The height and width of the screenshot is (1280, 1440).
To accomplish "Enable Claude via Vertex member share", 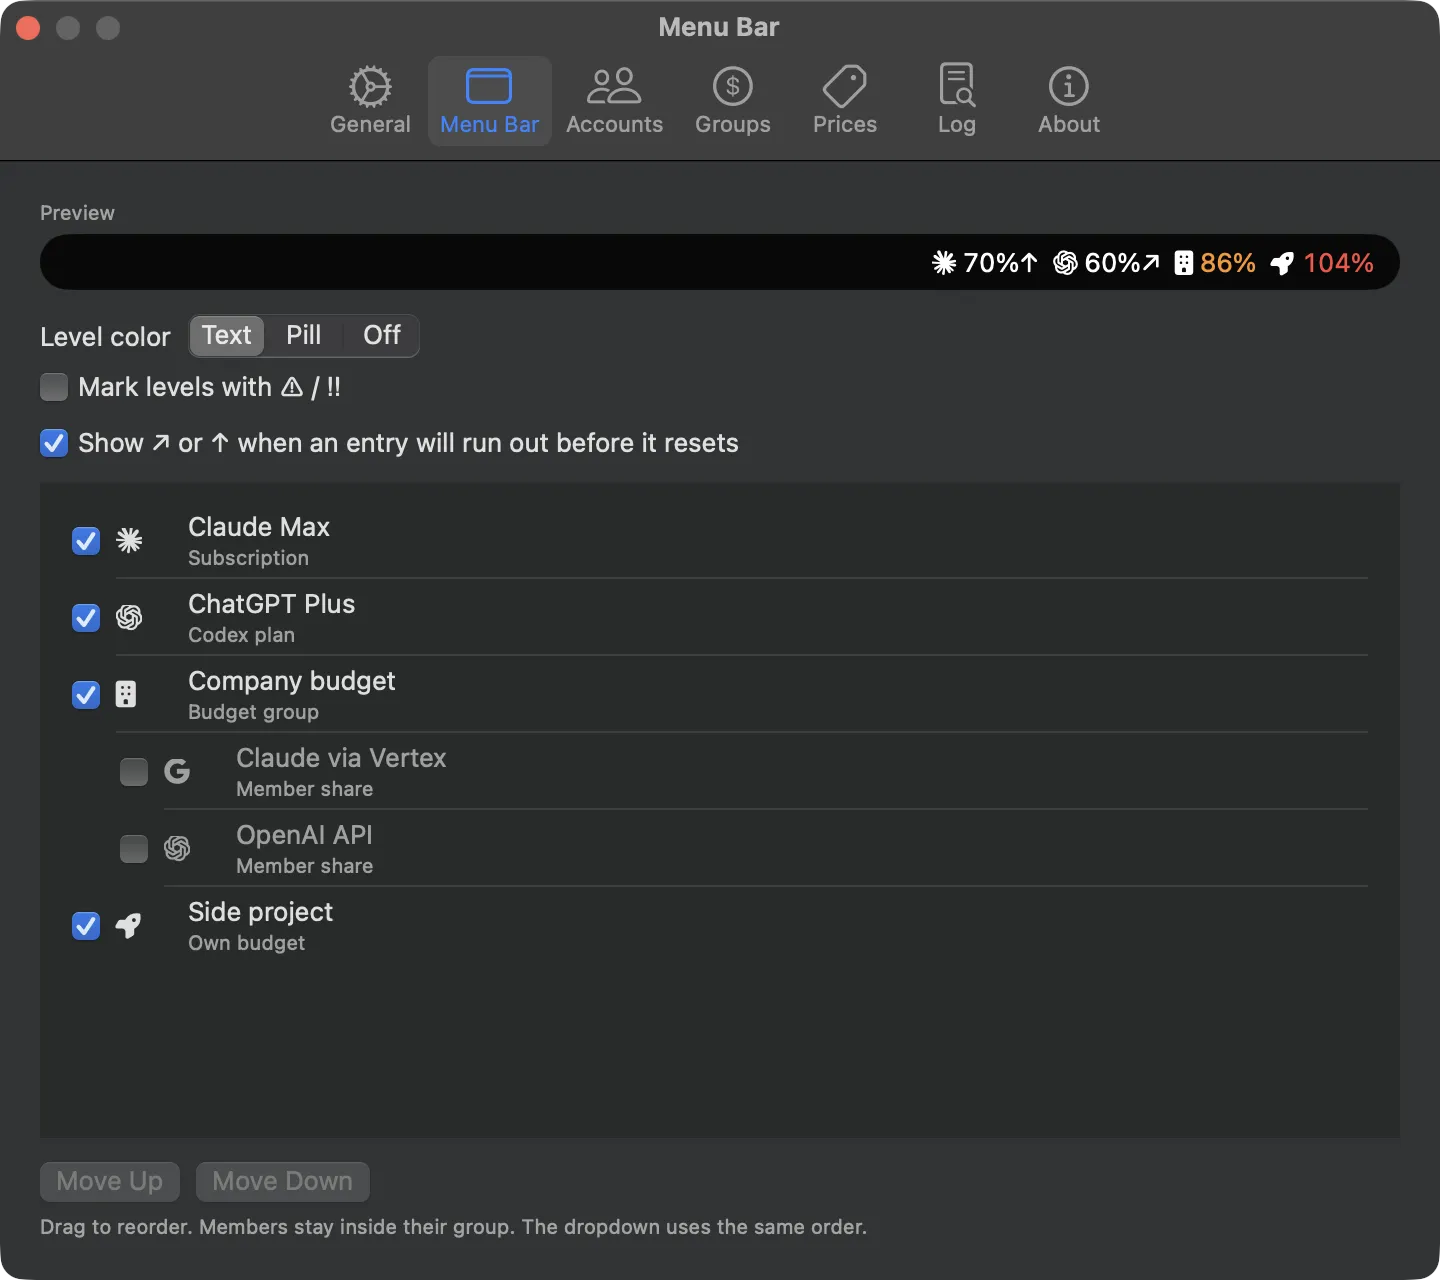I will 134,772.
